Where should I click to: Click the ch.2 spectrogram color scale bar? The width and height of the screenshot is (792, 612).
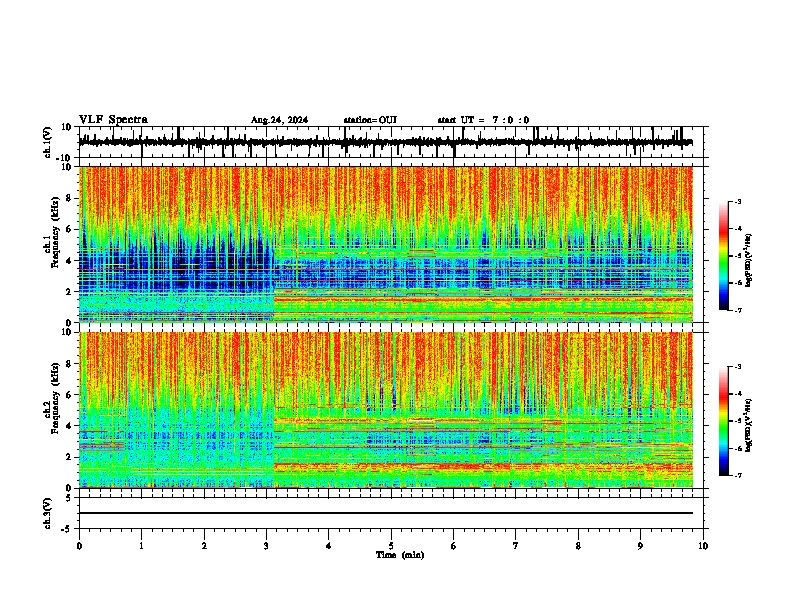[x=724, y=421]
